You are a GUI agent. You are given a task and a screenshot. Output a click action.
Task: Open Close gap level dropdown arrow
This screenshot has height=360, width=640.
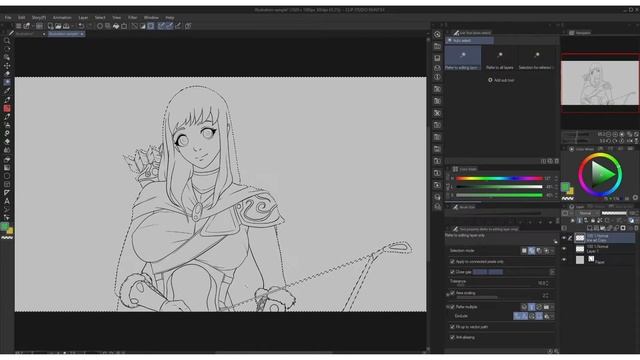[x=552, y=272]
